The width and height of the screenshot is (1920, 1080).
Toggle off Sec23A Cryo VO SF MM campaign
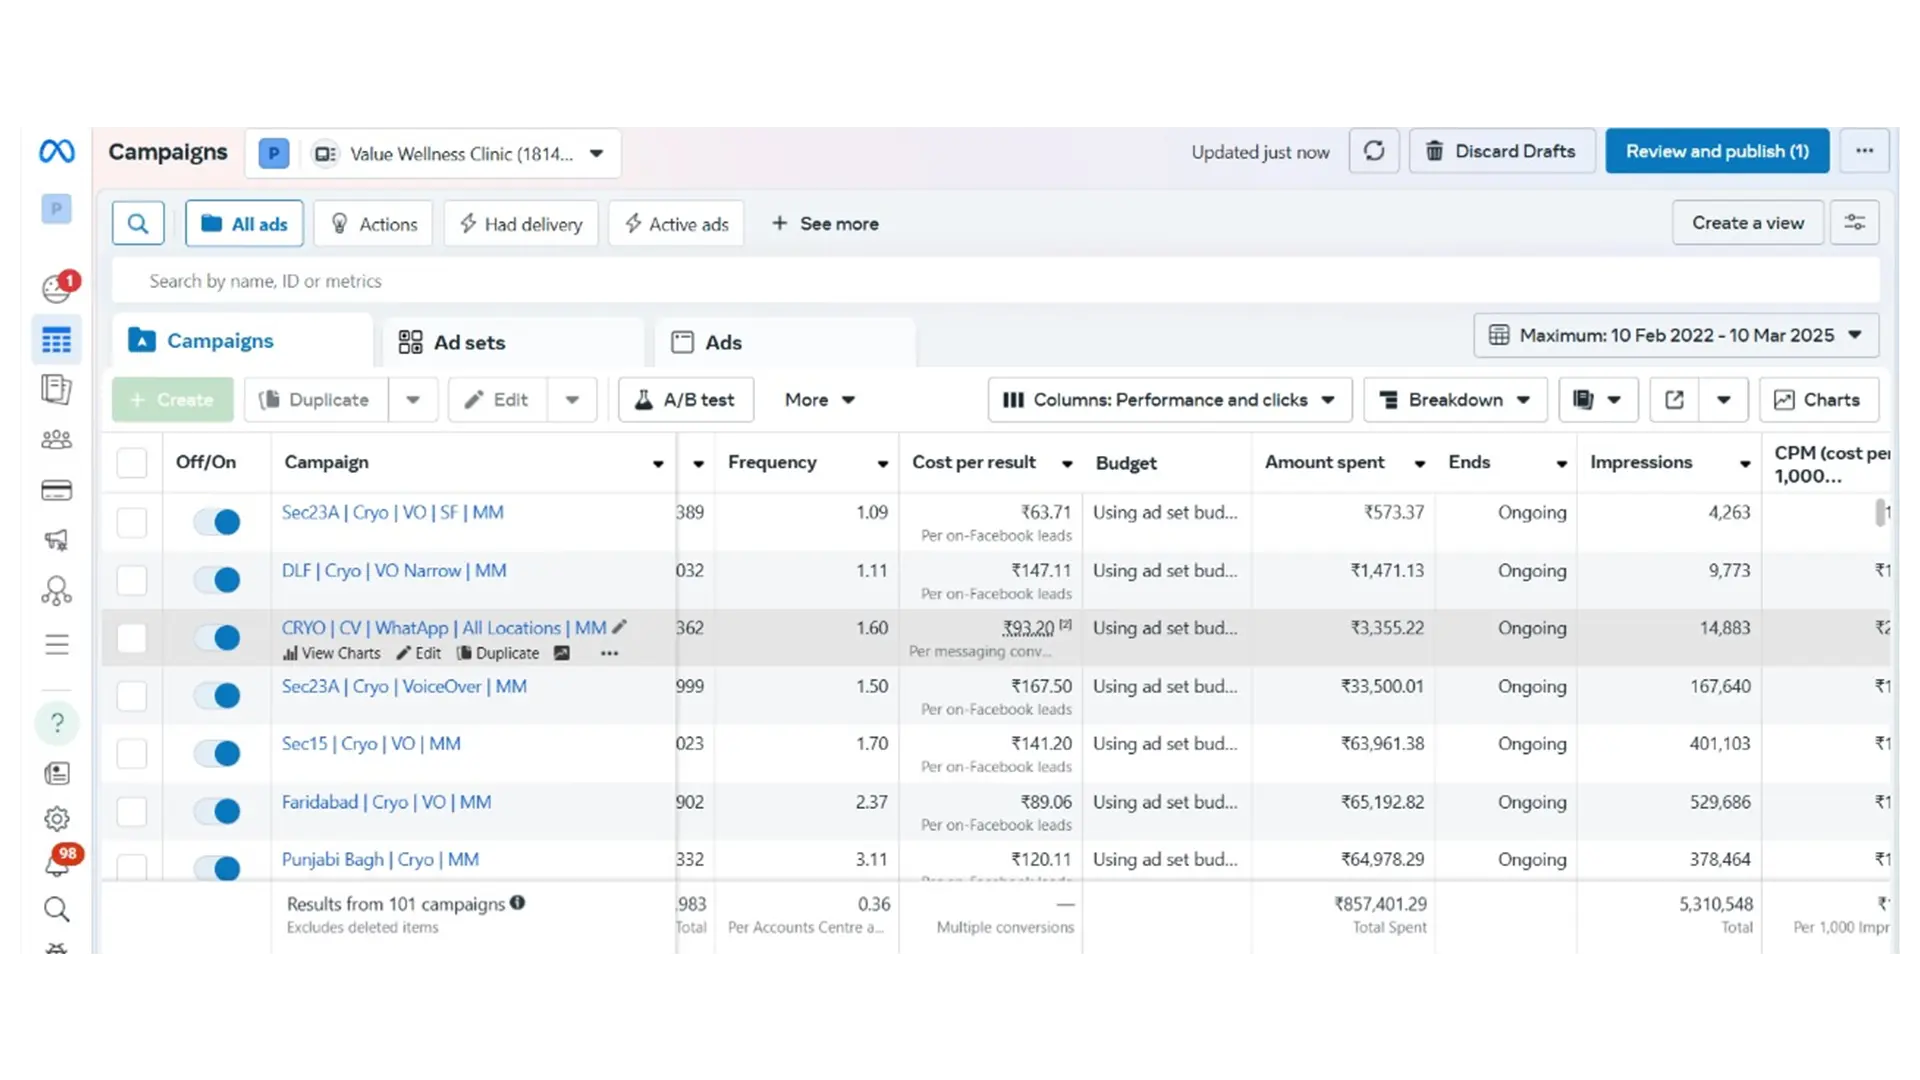click(x=217, y=521)
